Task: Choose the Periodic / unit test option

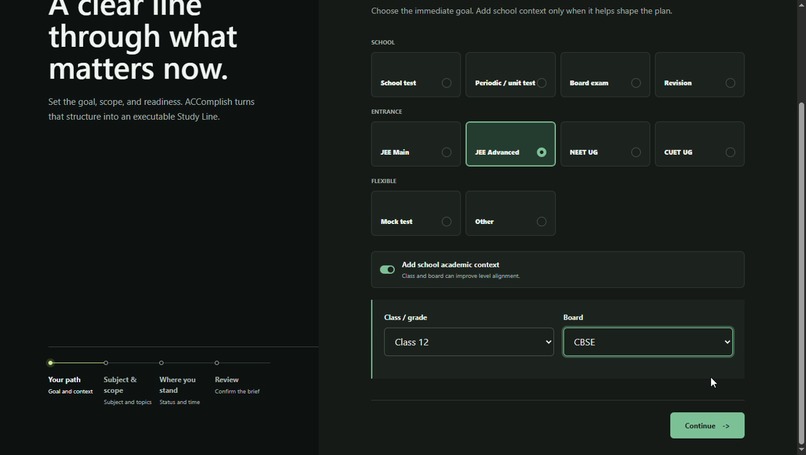Action: tap(510, 75)
